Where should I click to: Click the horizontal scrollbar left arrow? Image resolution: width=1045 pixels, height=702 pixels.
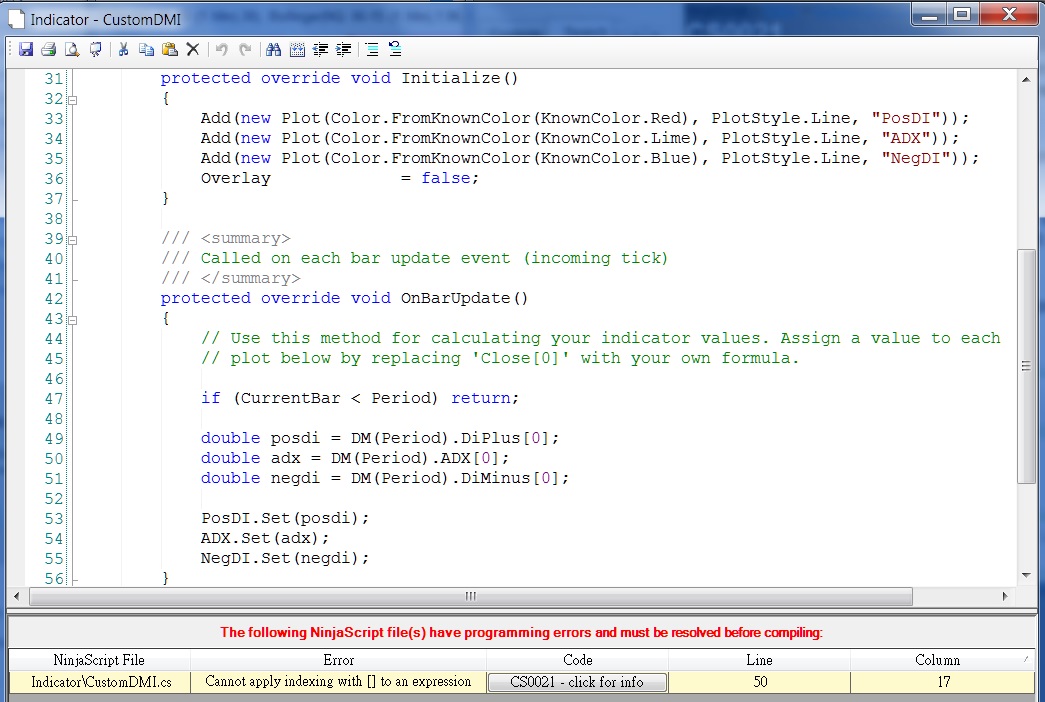coord(17,596)
